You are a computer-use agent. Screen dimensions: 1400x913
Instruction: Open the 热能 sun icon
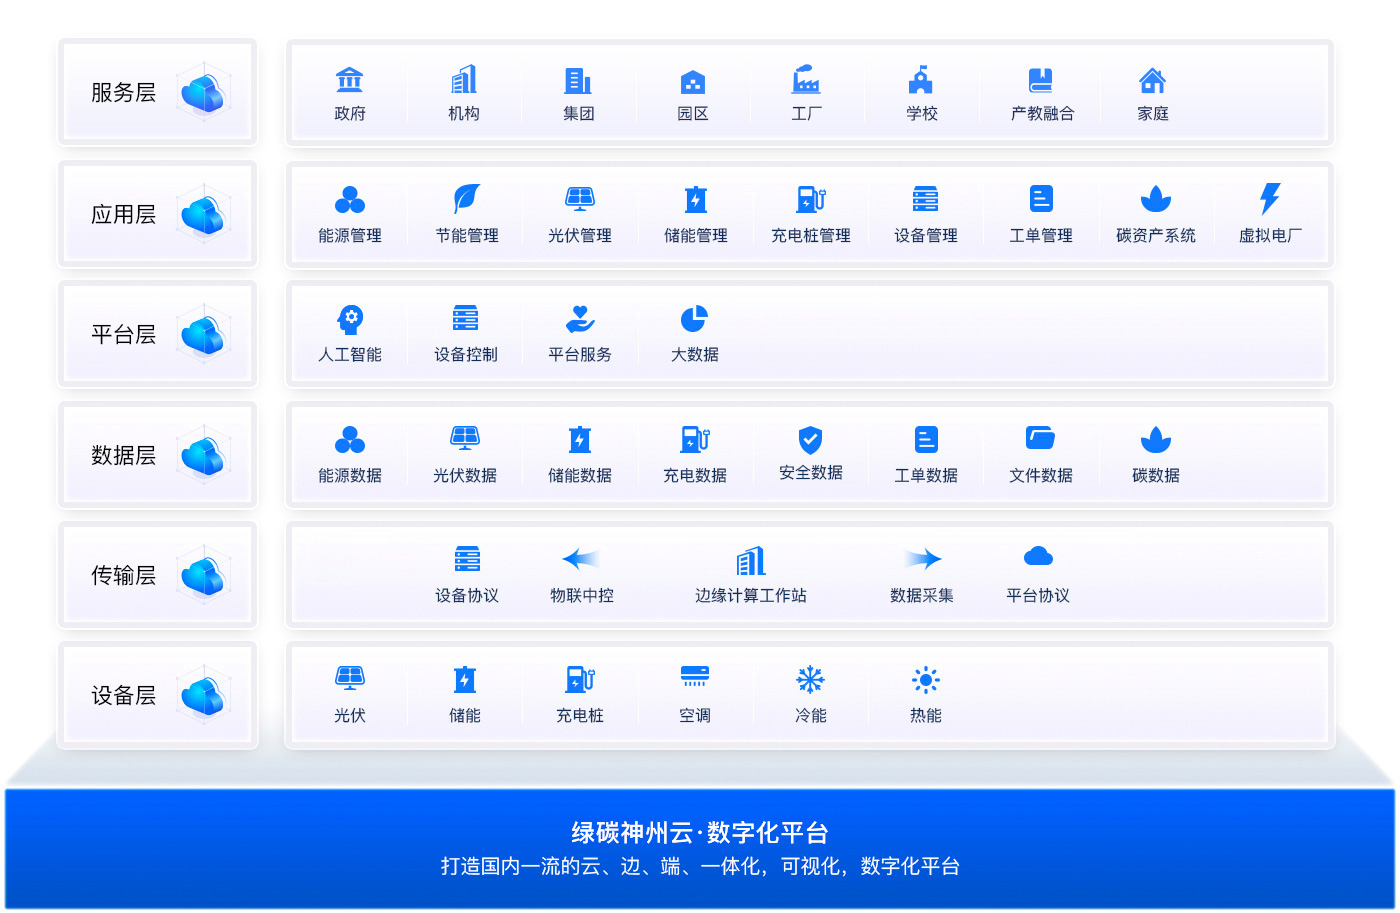click(926, 680)
